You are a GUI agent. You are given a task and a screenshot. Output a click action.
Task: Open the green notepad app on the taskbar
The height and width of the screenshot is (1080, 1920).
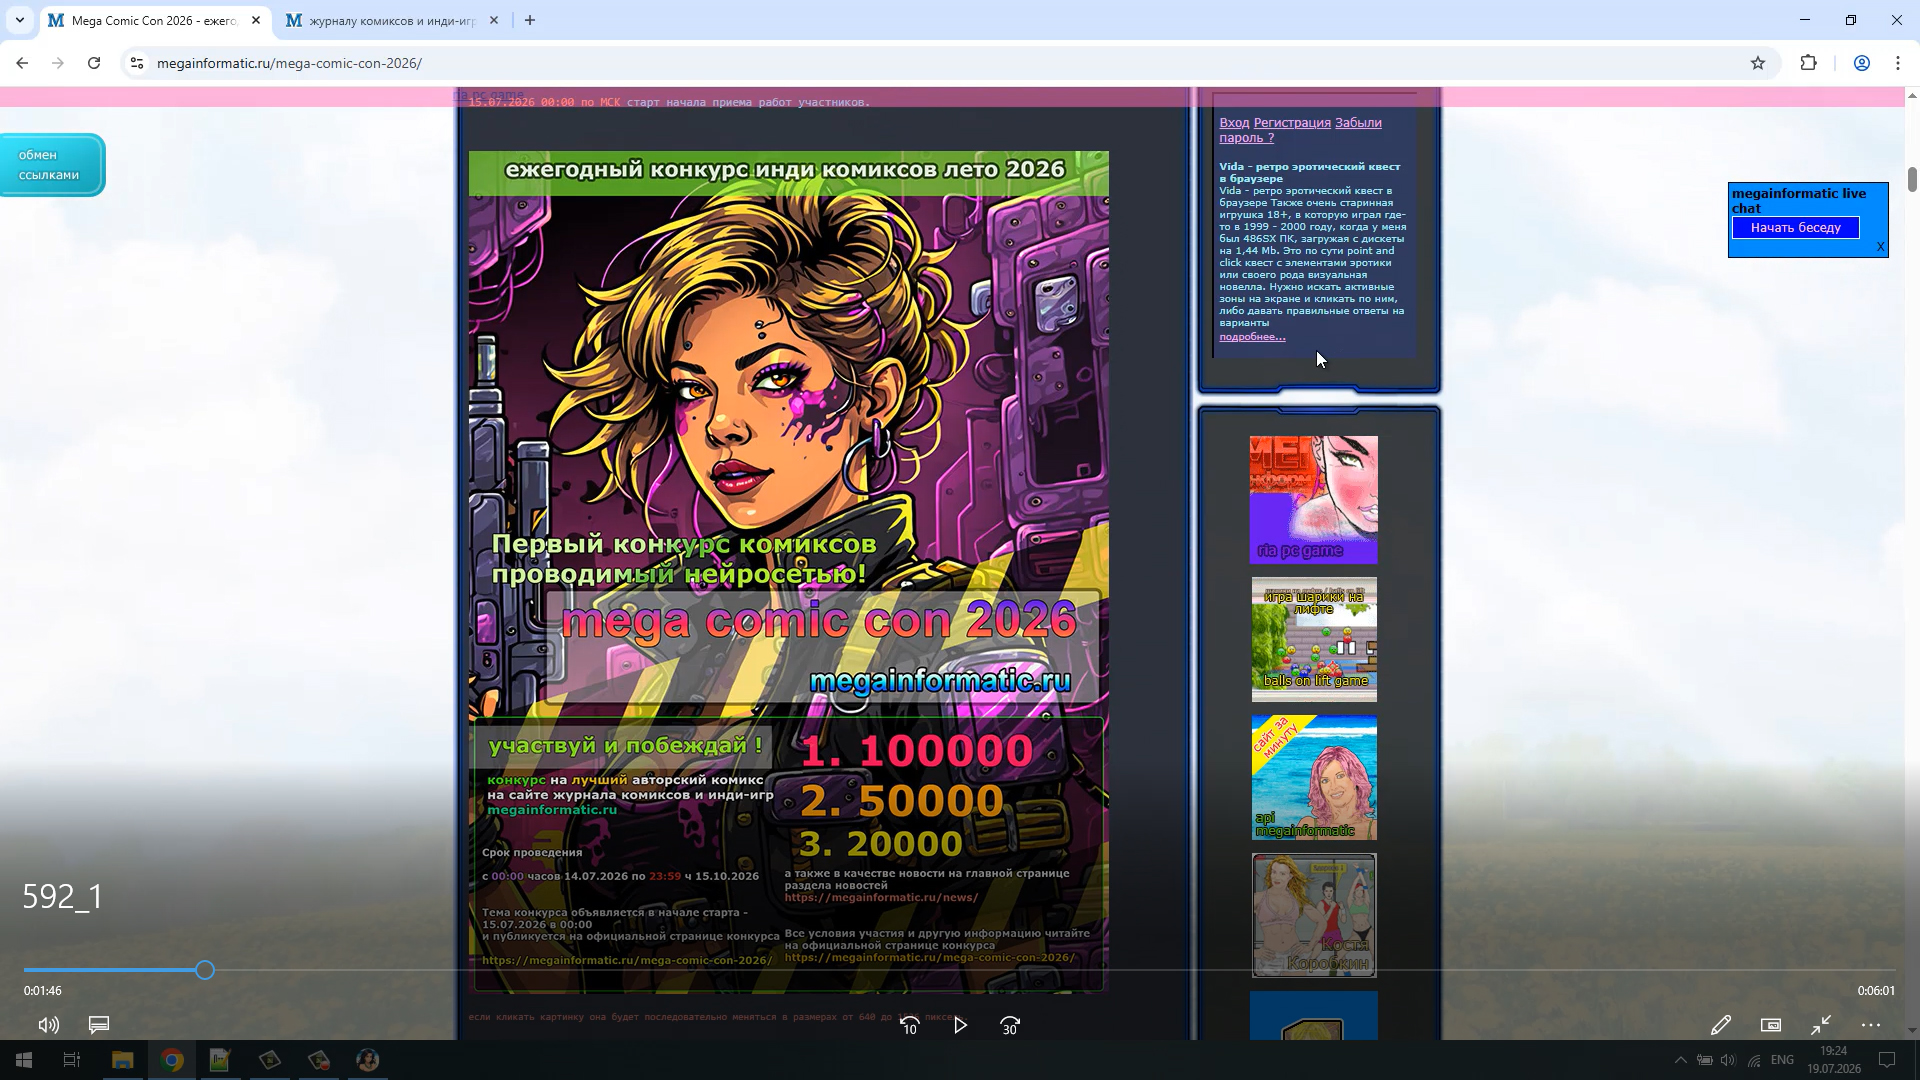click(220, 1060)
